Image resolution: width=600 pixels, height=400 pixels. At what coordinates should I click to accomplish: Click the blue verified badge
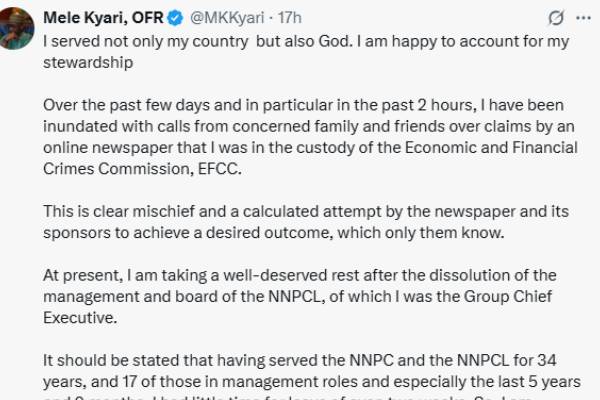176,18
